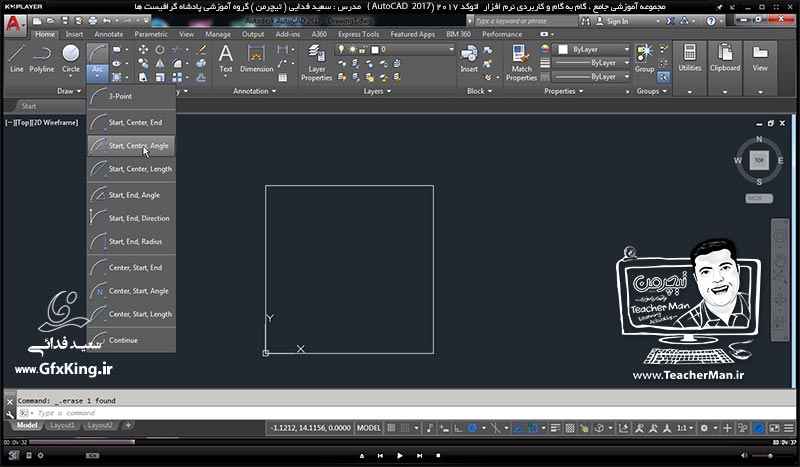Open the ByLayer lineweight dropdown
This screenshot has height=467, width=800.
point(592,63)
